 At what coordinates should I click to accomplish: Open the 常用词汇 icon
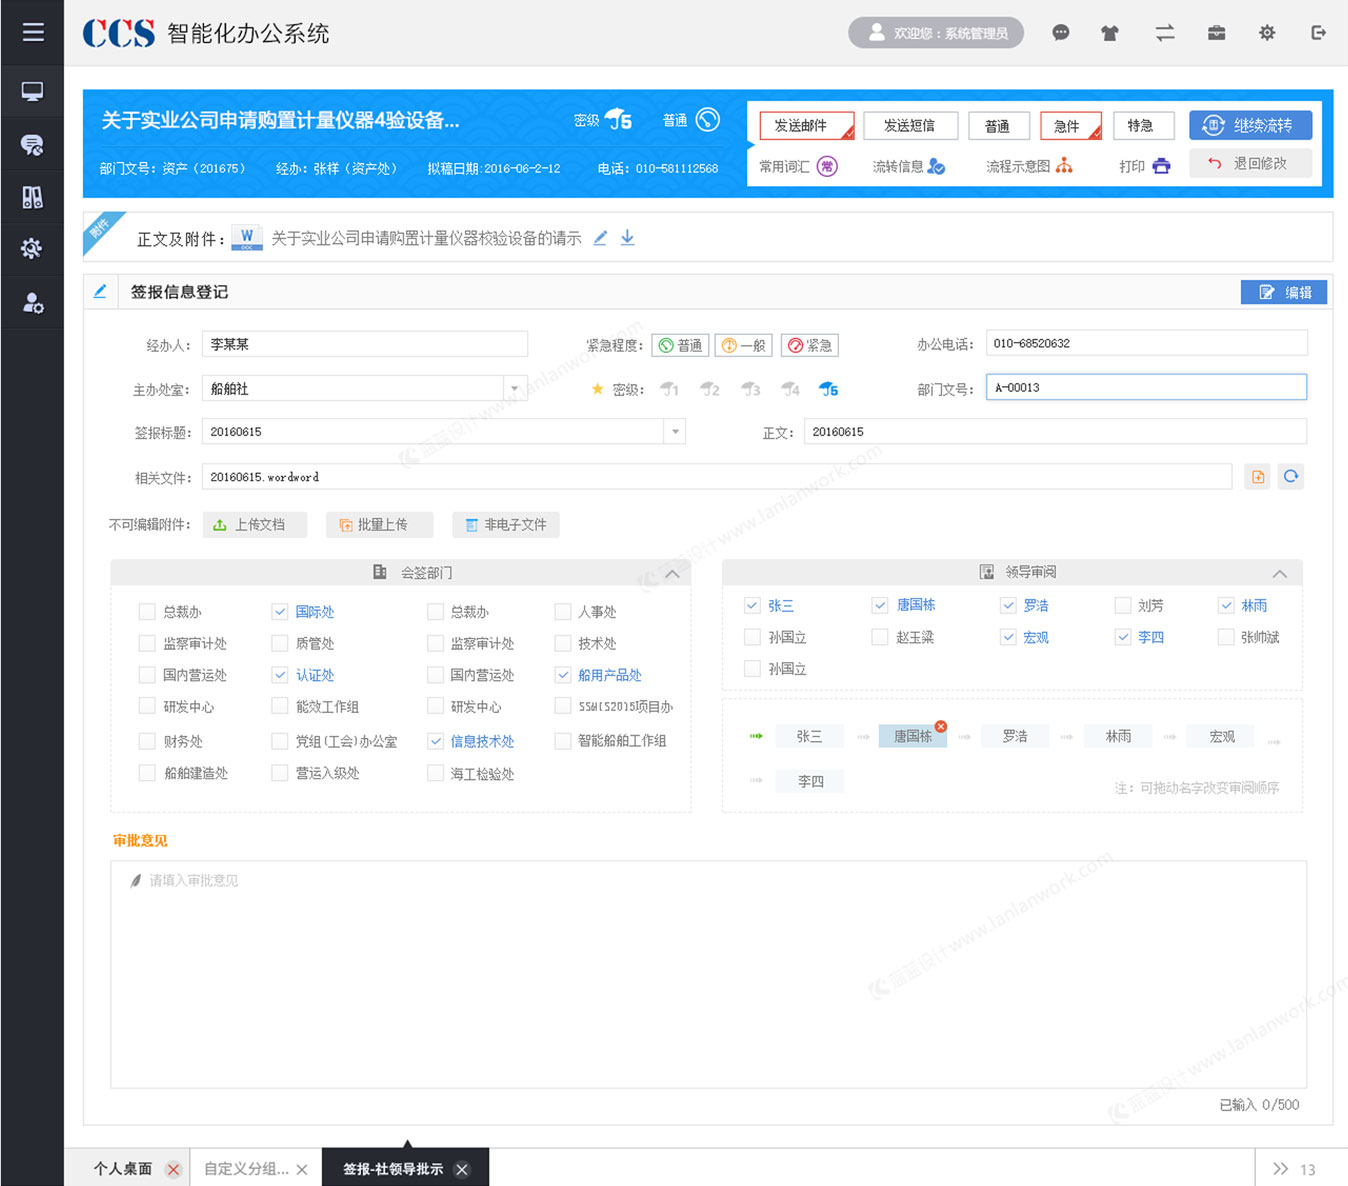point(826,166)
